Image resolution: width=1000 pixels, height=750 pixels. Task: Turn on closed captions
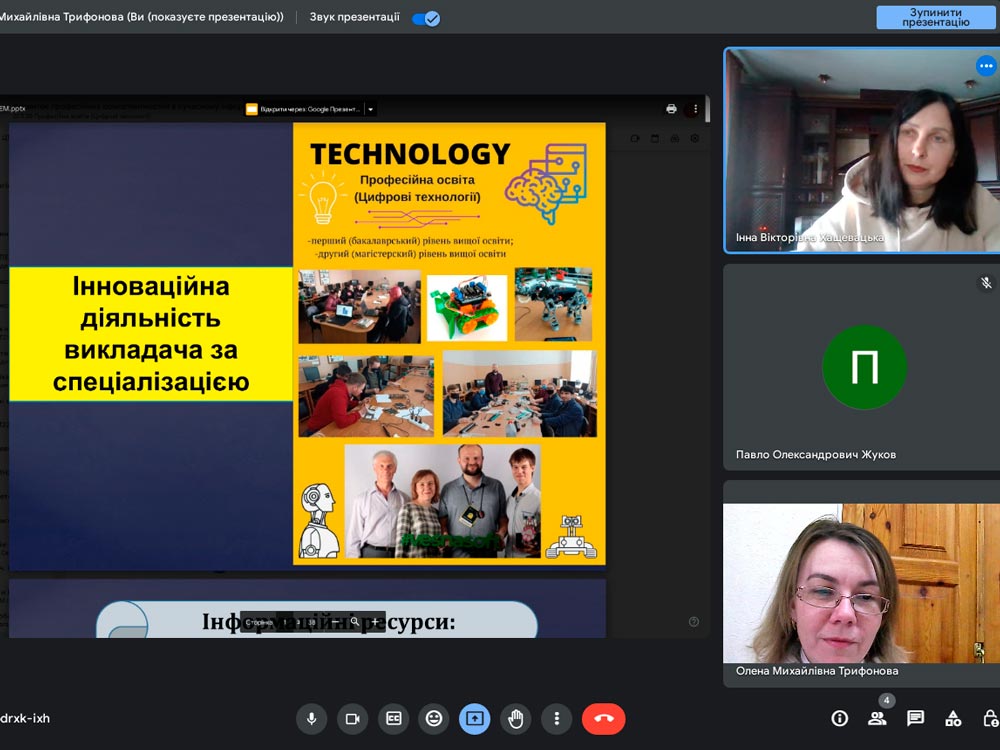pyautogui.click(x=393, y=718)
